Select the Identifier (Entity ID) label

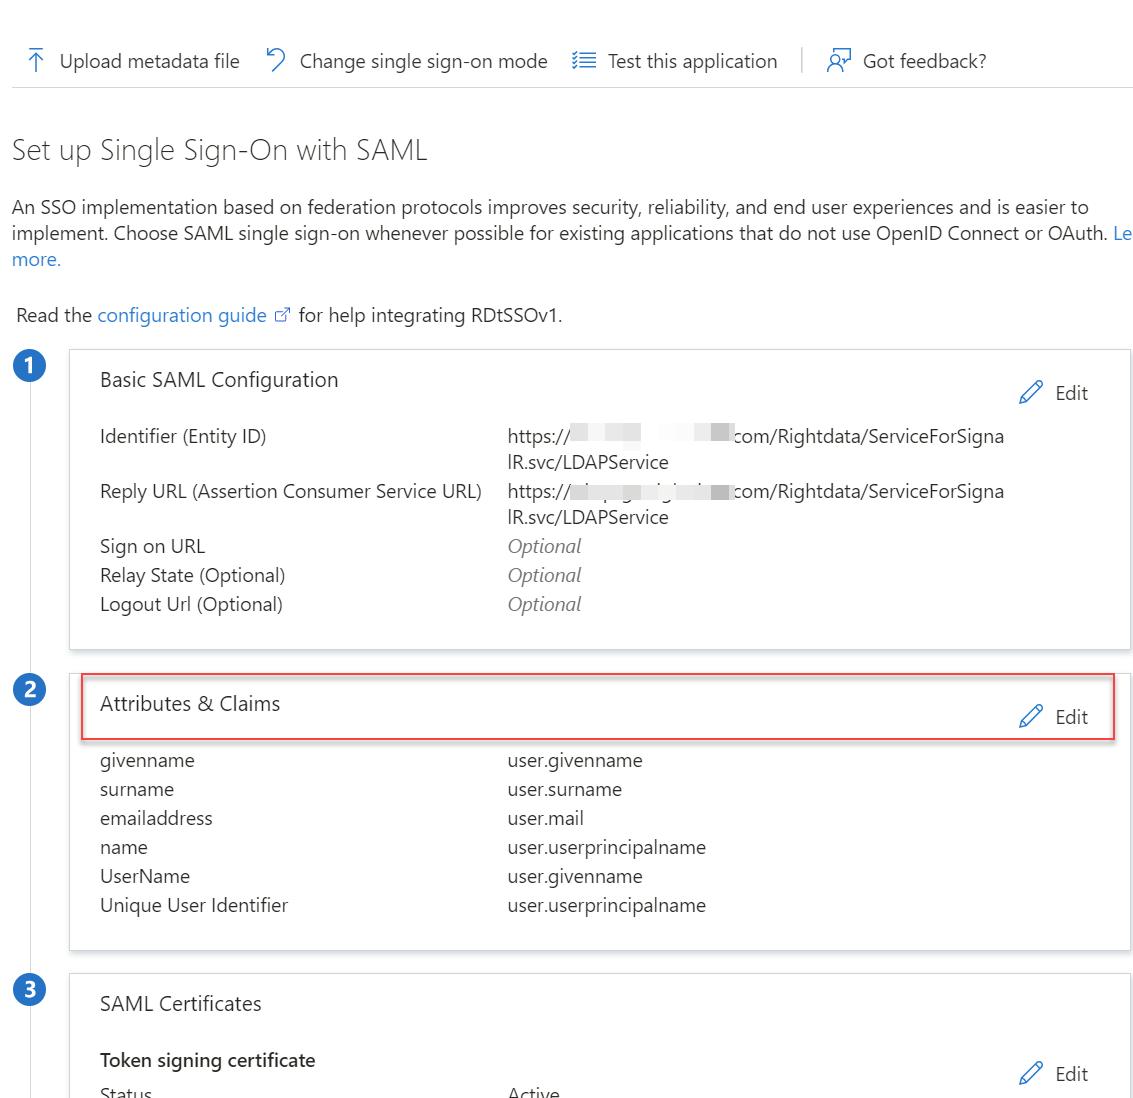183,436
